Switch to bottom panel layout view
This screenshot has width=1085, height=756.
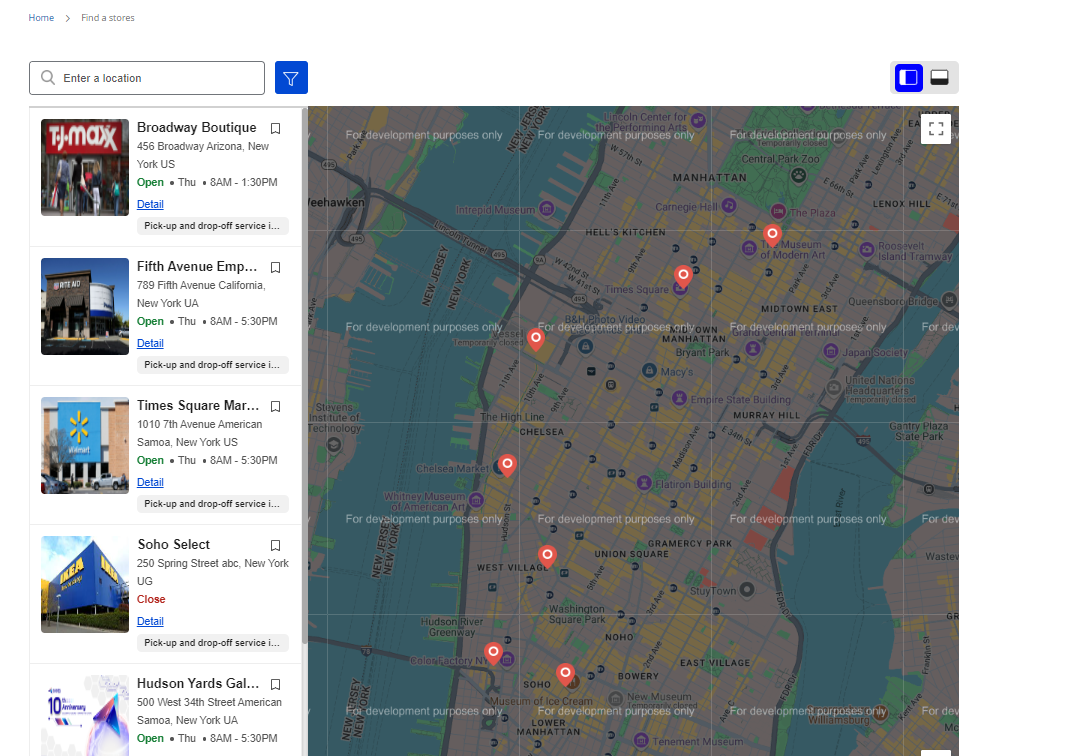point(939,77)
